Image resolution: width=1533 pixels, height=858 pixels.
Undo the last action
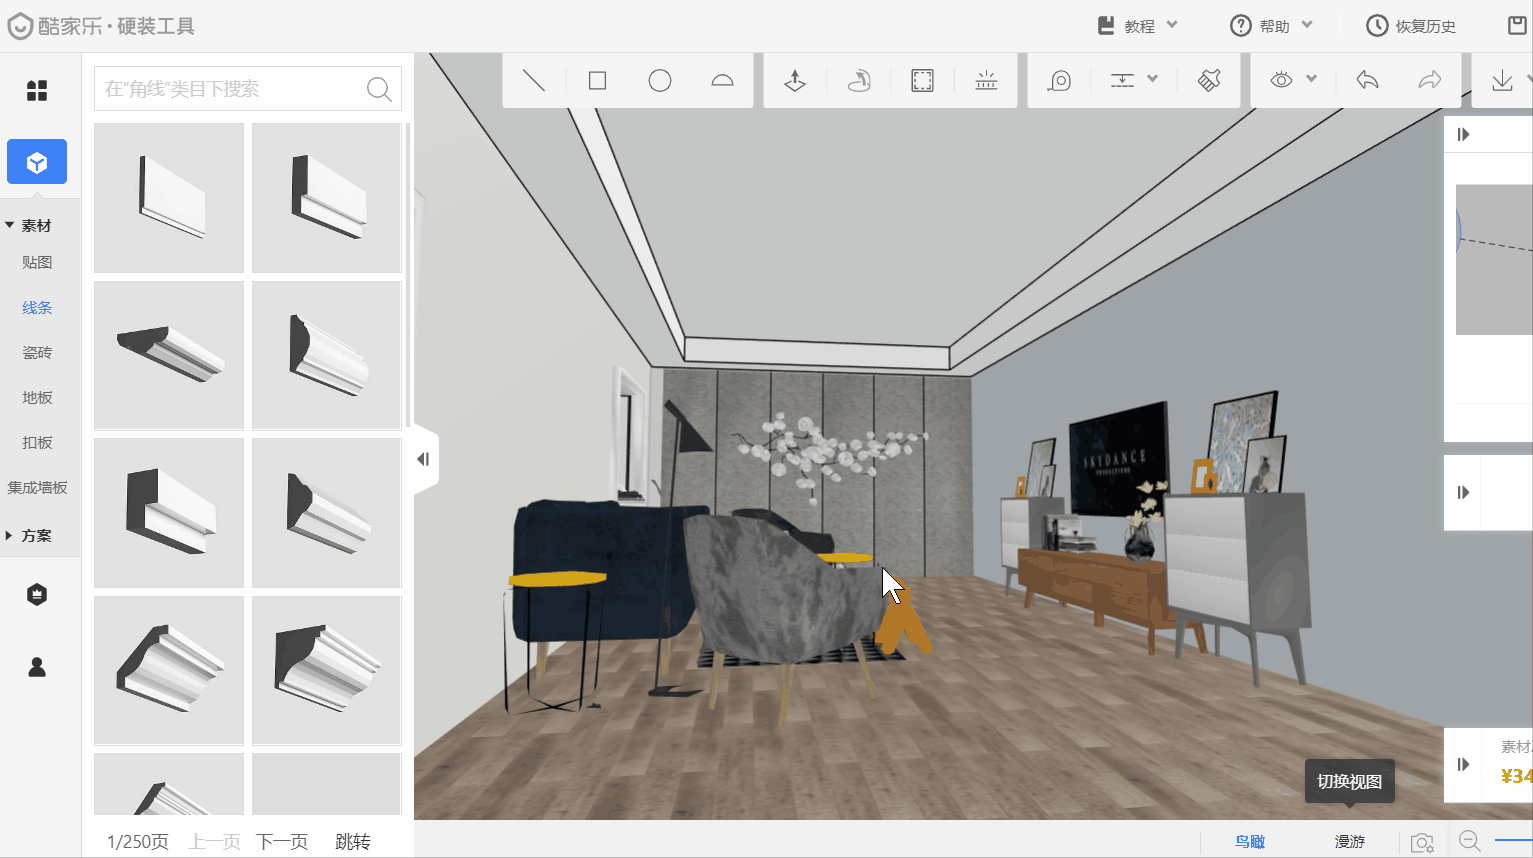(x=1367, y=80)
